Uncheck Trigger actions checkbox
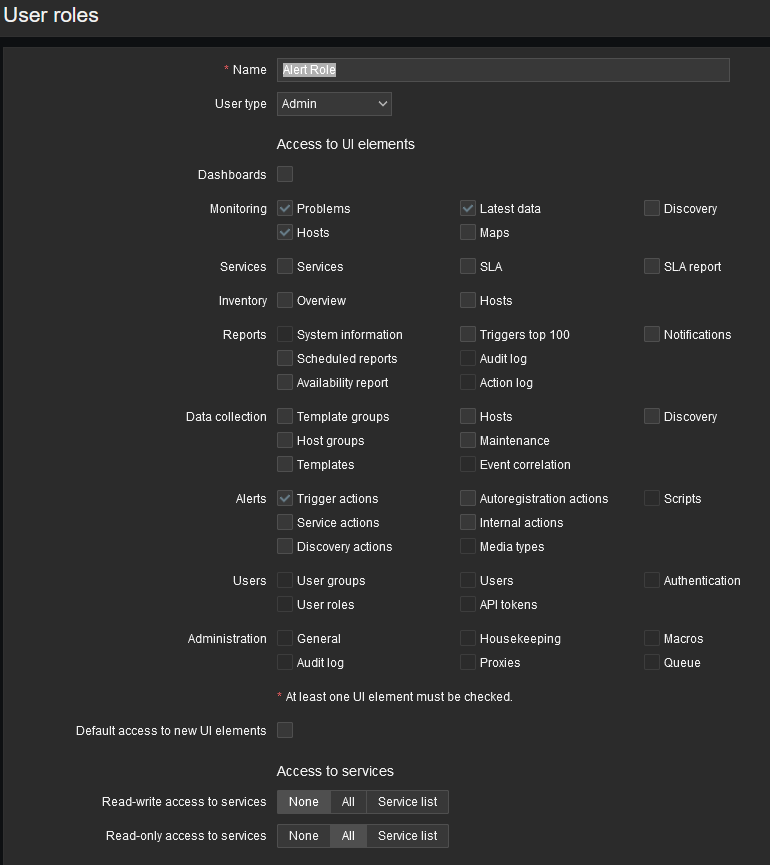The height and width of the screenshot is (865, 770). (285, 499)
